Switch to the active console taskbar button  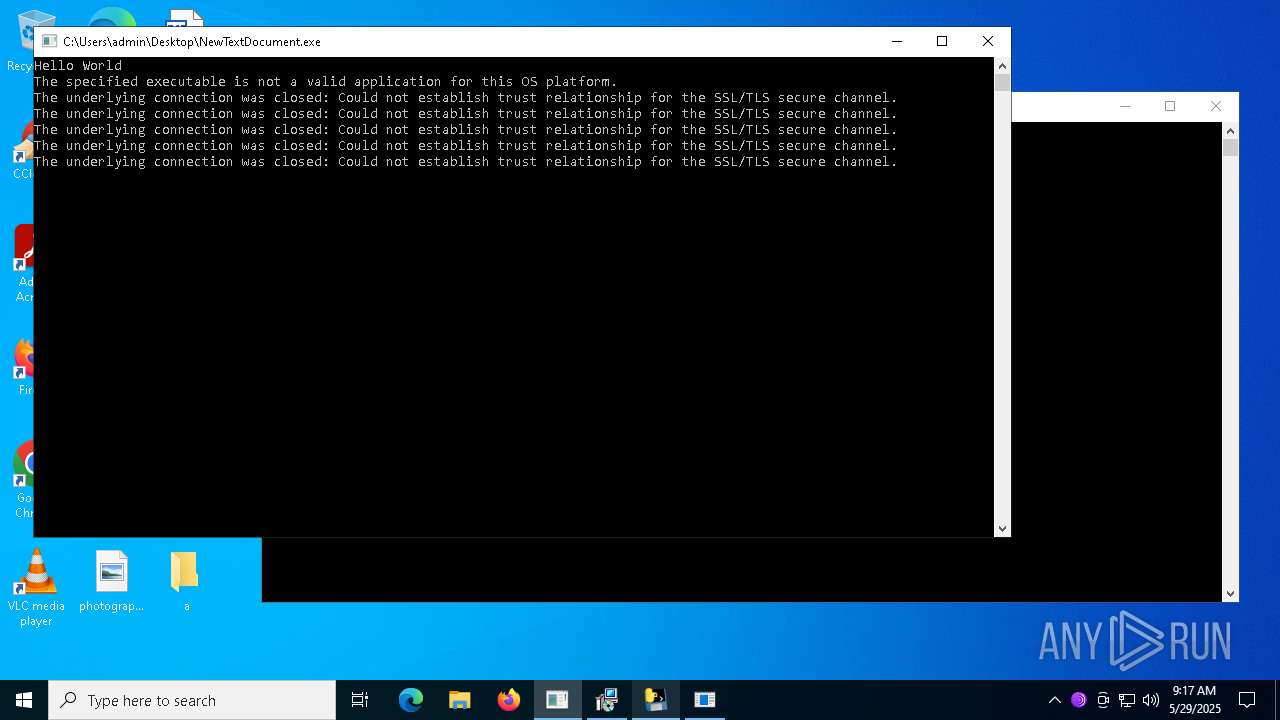557,700
